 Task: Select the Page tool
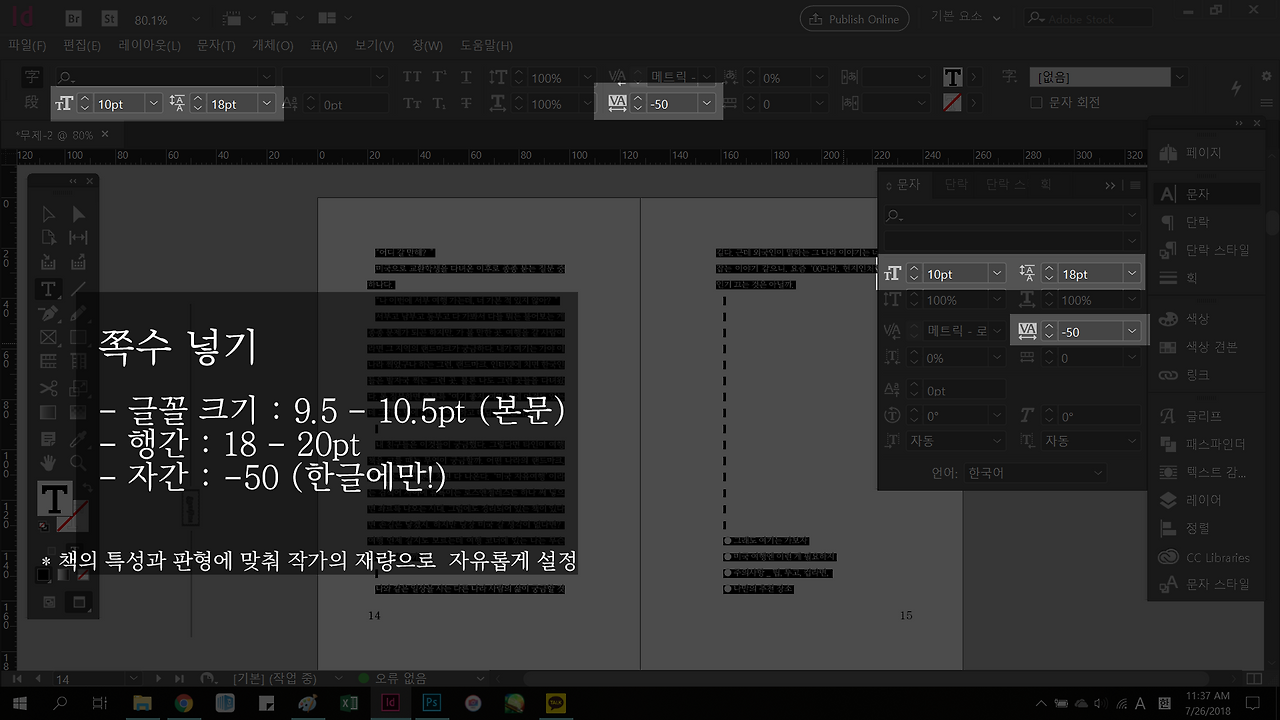pyautogui.click(x=48, y=238)
